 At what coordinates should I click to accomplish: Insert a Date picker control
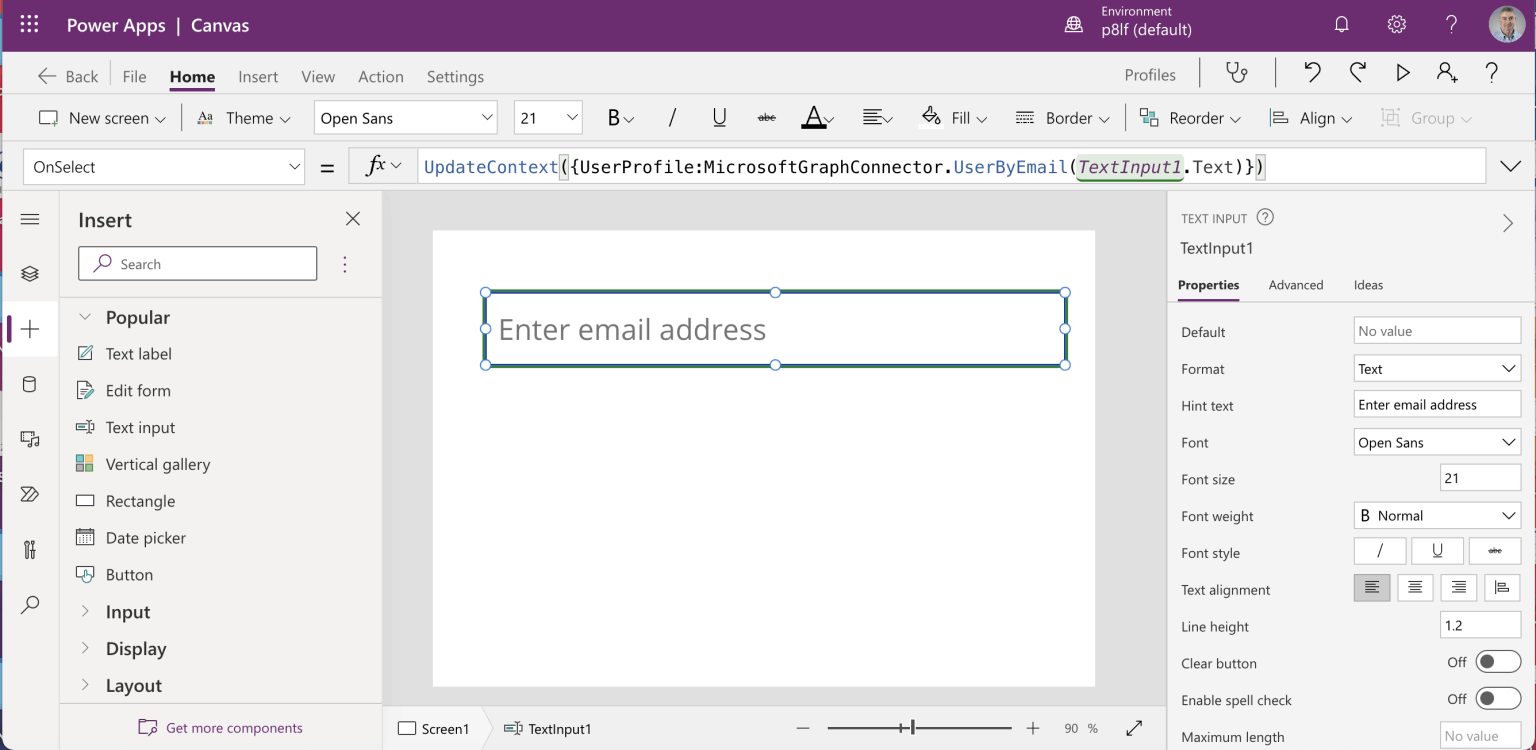point(146,538)
